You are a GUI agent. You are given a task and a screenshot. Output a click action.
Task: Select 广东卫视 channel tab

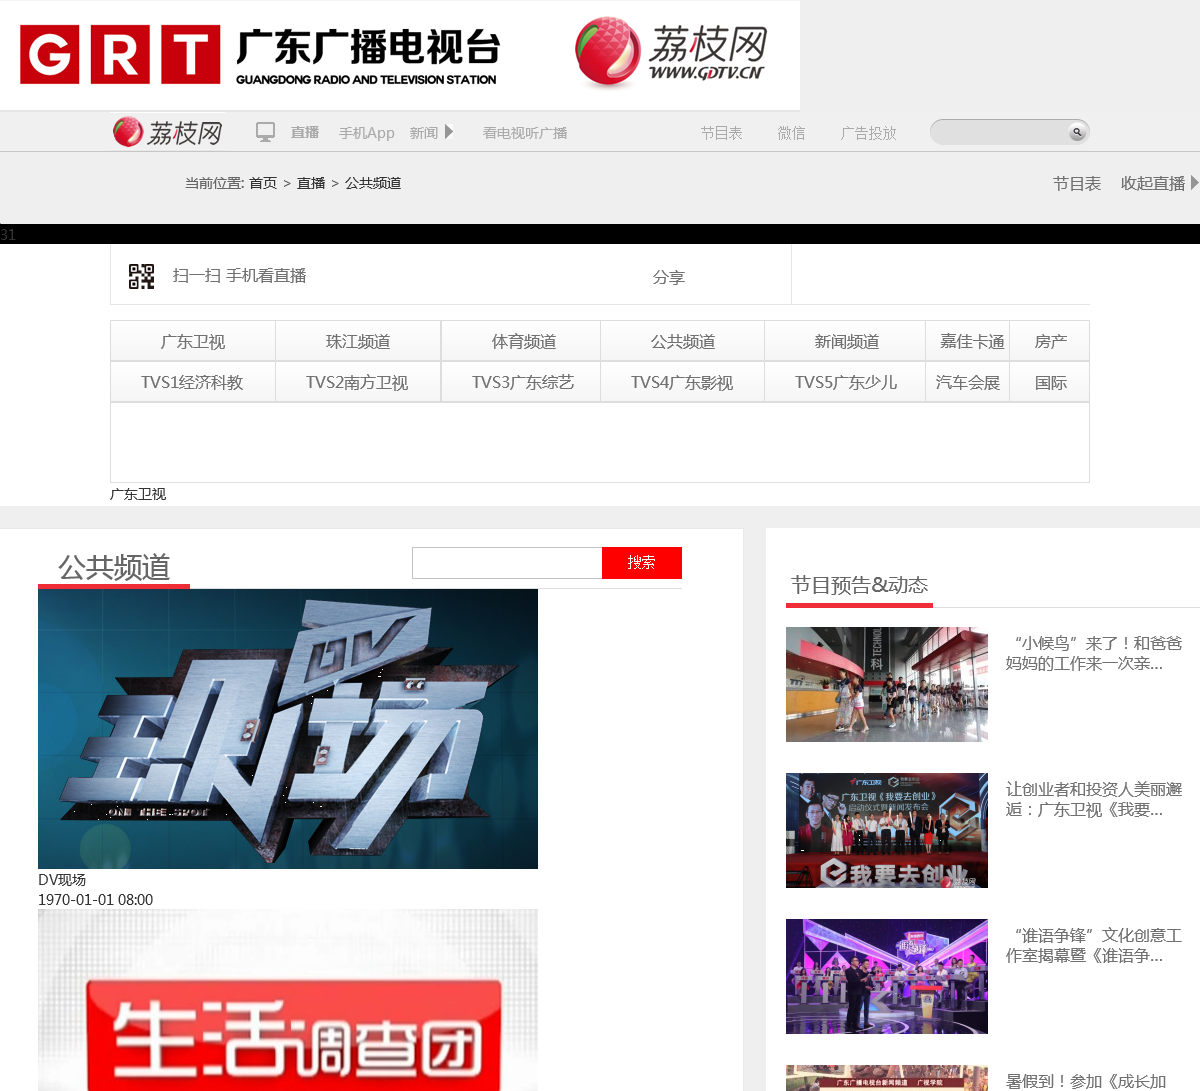click(193, 341)
